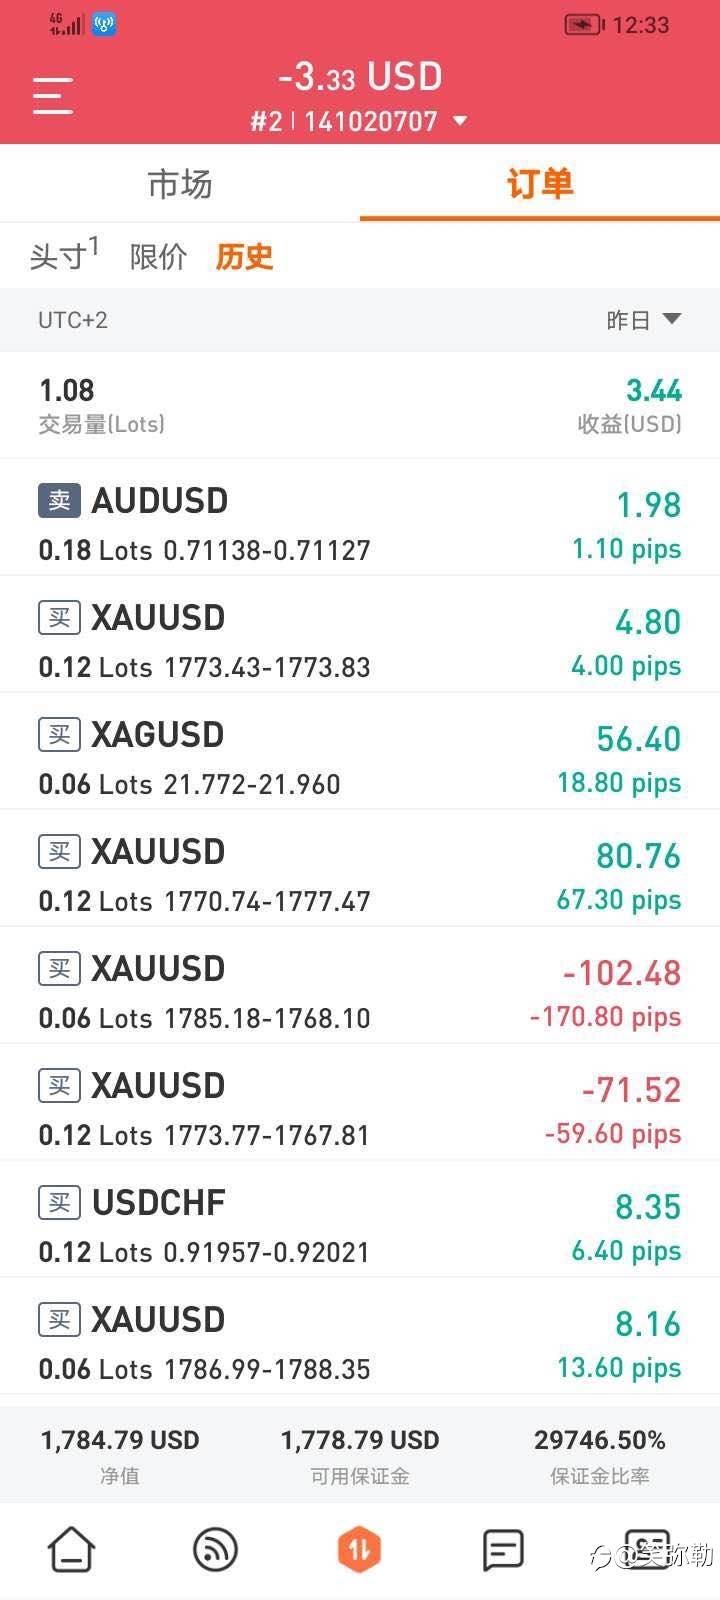720x1600 pixels.
Task: Select the 订单 tab
Action: pyautogui.click(x=540, y=184)
